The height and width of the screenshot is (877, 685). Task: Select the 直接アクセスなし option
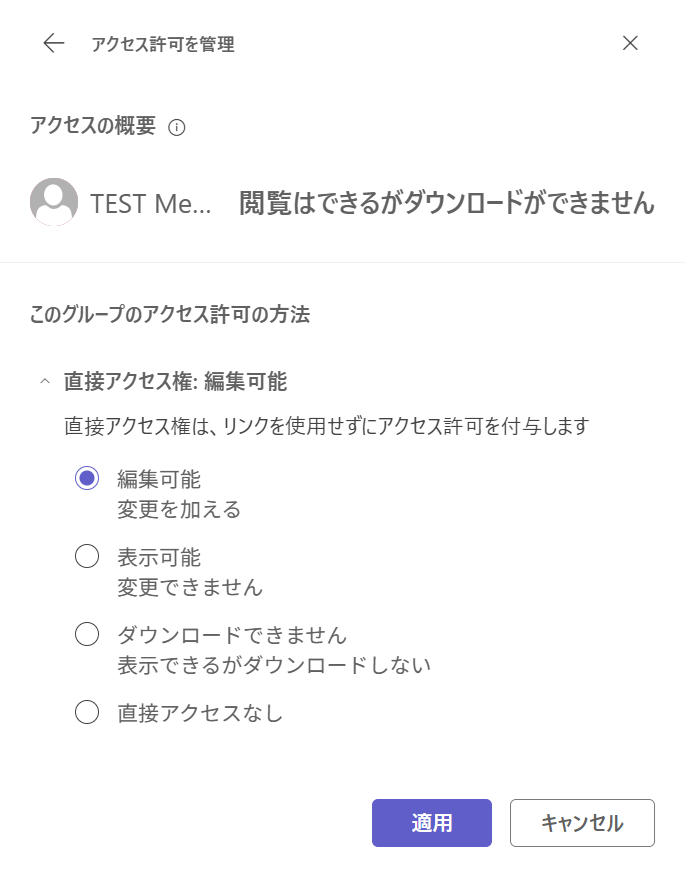[x=87, y=713]
